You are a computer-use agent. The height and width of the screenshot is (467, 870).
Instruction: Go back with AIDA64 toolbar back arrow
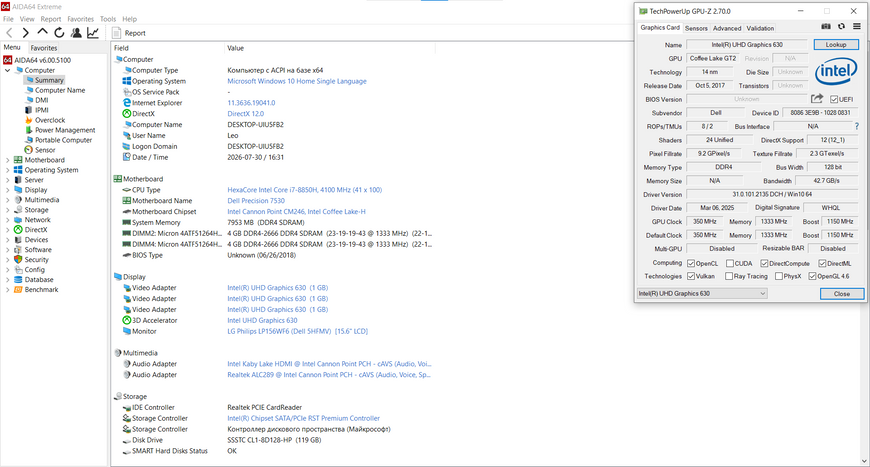pos(9,33)
